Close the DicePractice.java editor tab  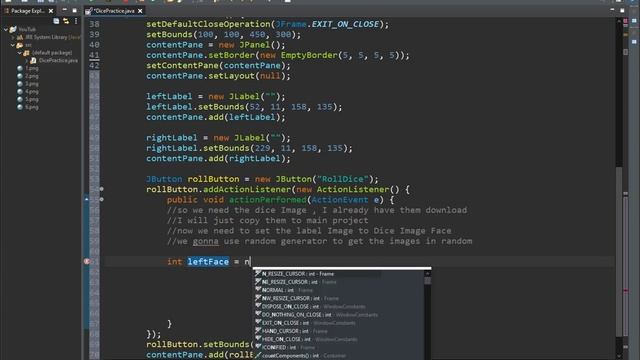coord(140,11)
